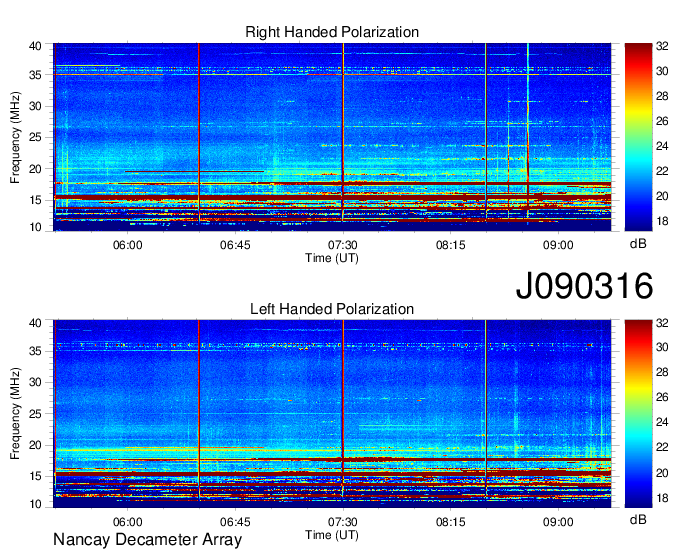Click the 08:15 tick on the top time axis
The height and width of the screenshot is (552, 680).
pos(451,245)
